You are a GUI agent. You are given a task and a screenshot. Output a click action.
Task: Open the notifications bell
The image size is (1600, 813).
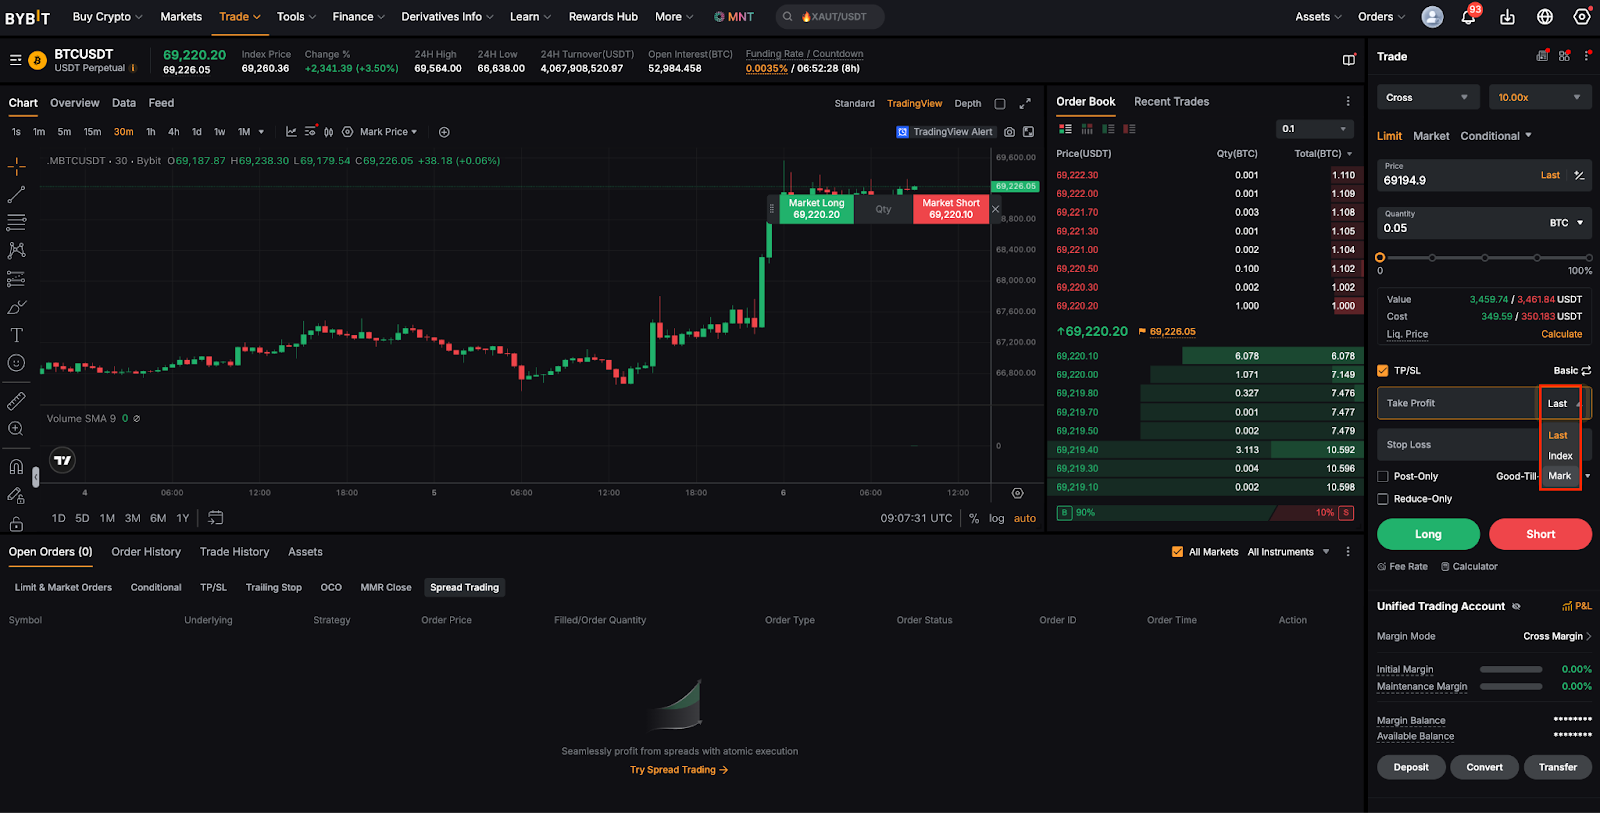[1469, 17]
